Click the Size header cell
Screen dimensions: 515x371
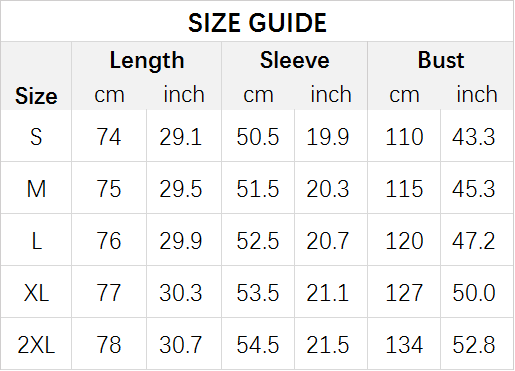[x=36, y=96]
